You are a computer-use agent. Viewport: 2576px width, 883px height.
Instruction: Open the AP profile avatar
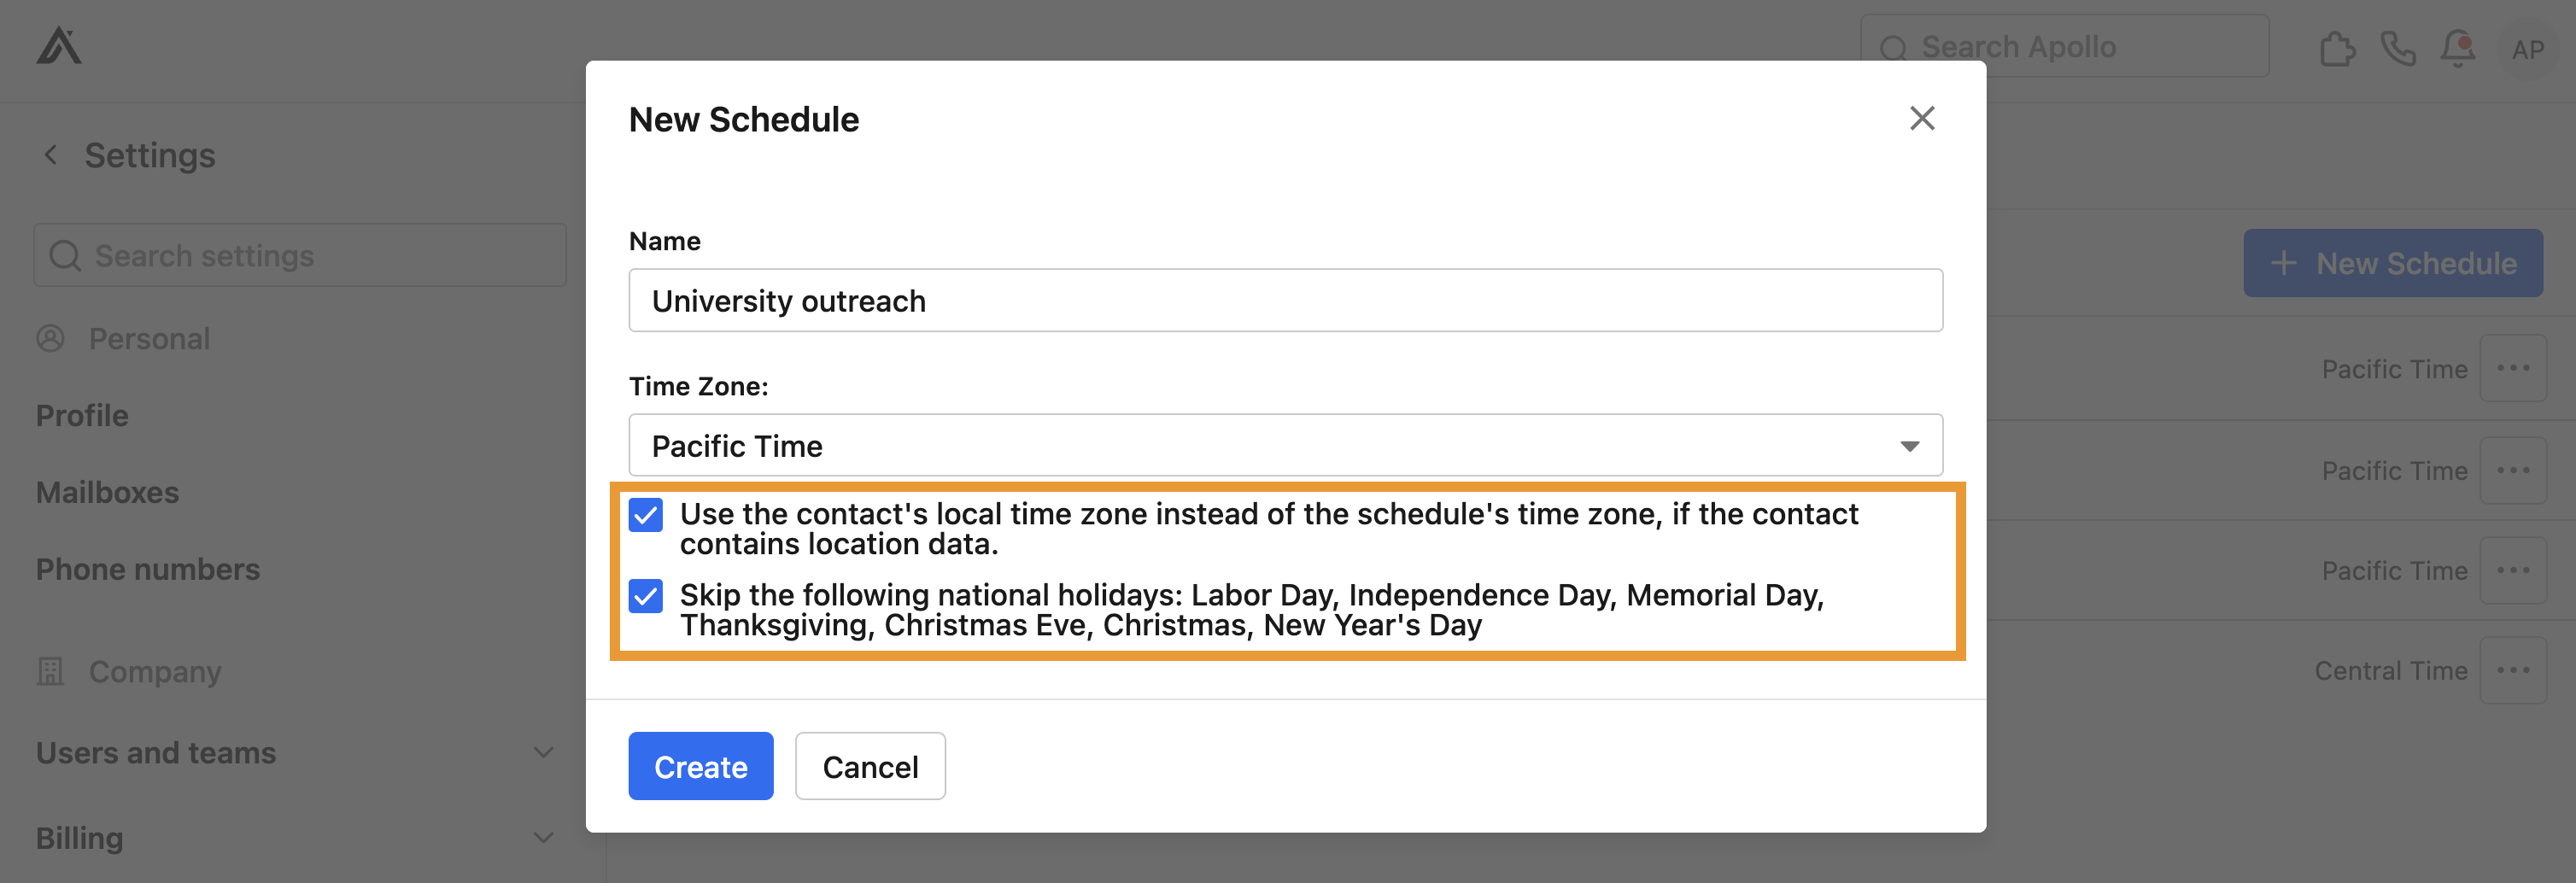tap(2529, 49)
